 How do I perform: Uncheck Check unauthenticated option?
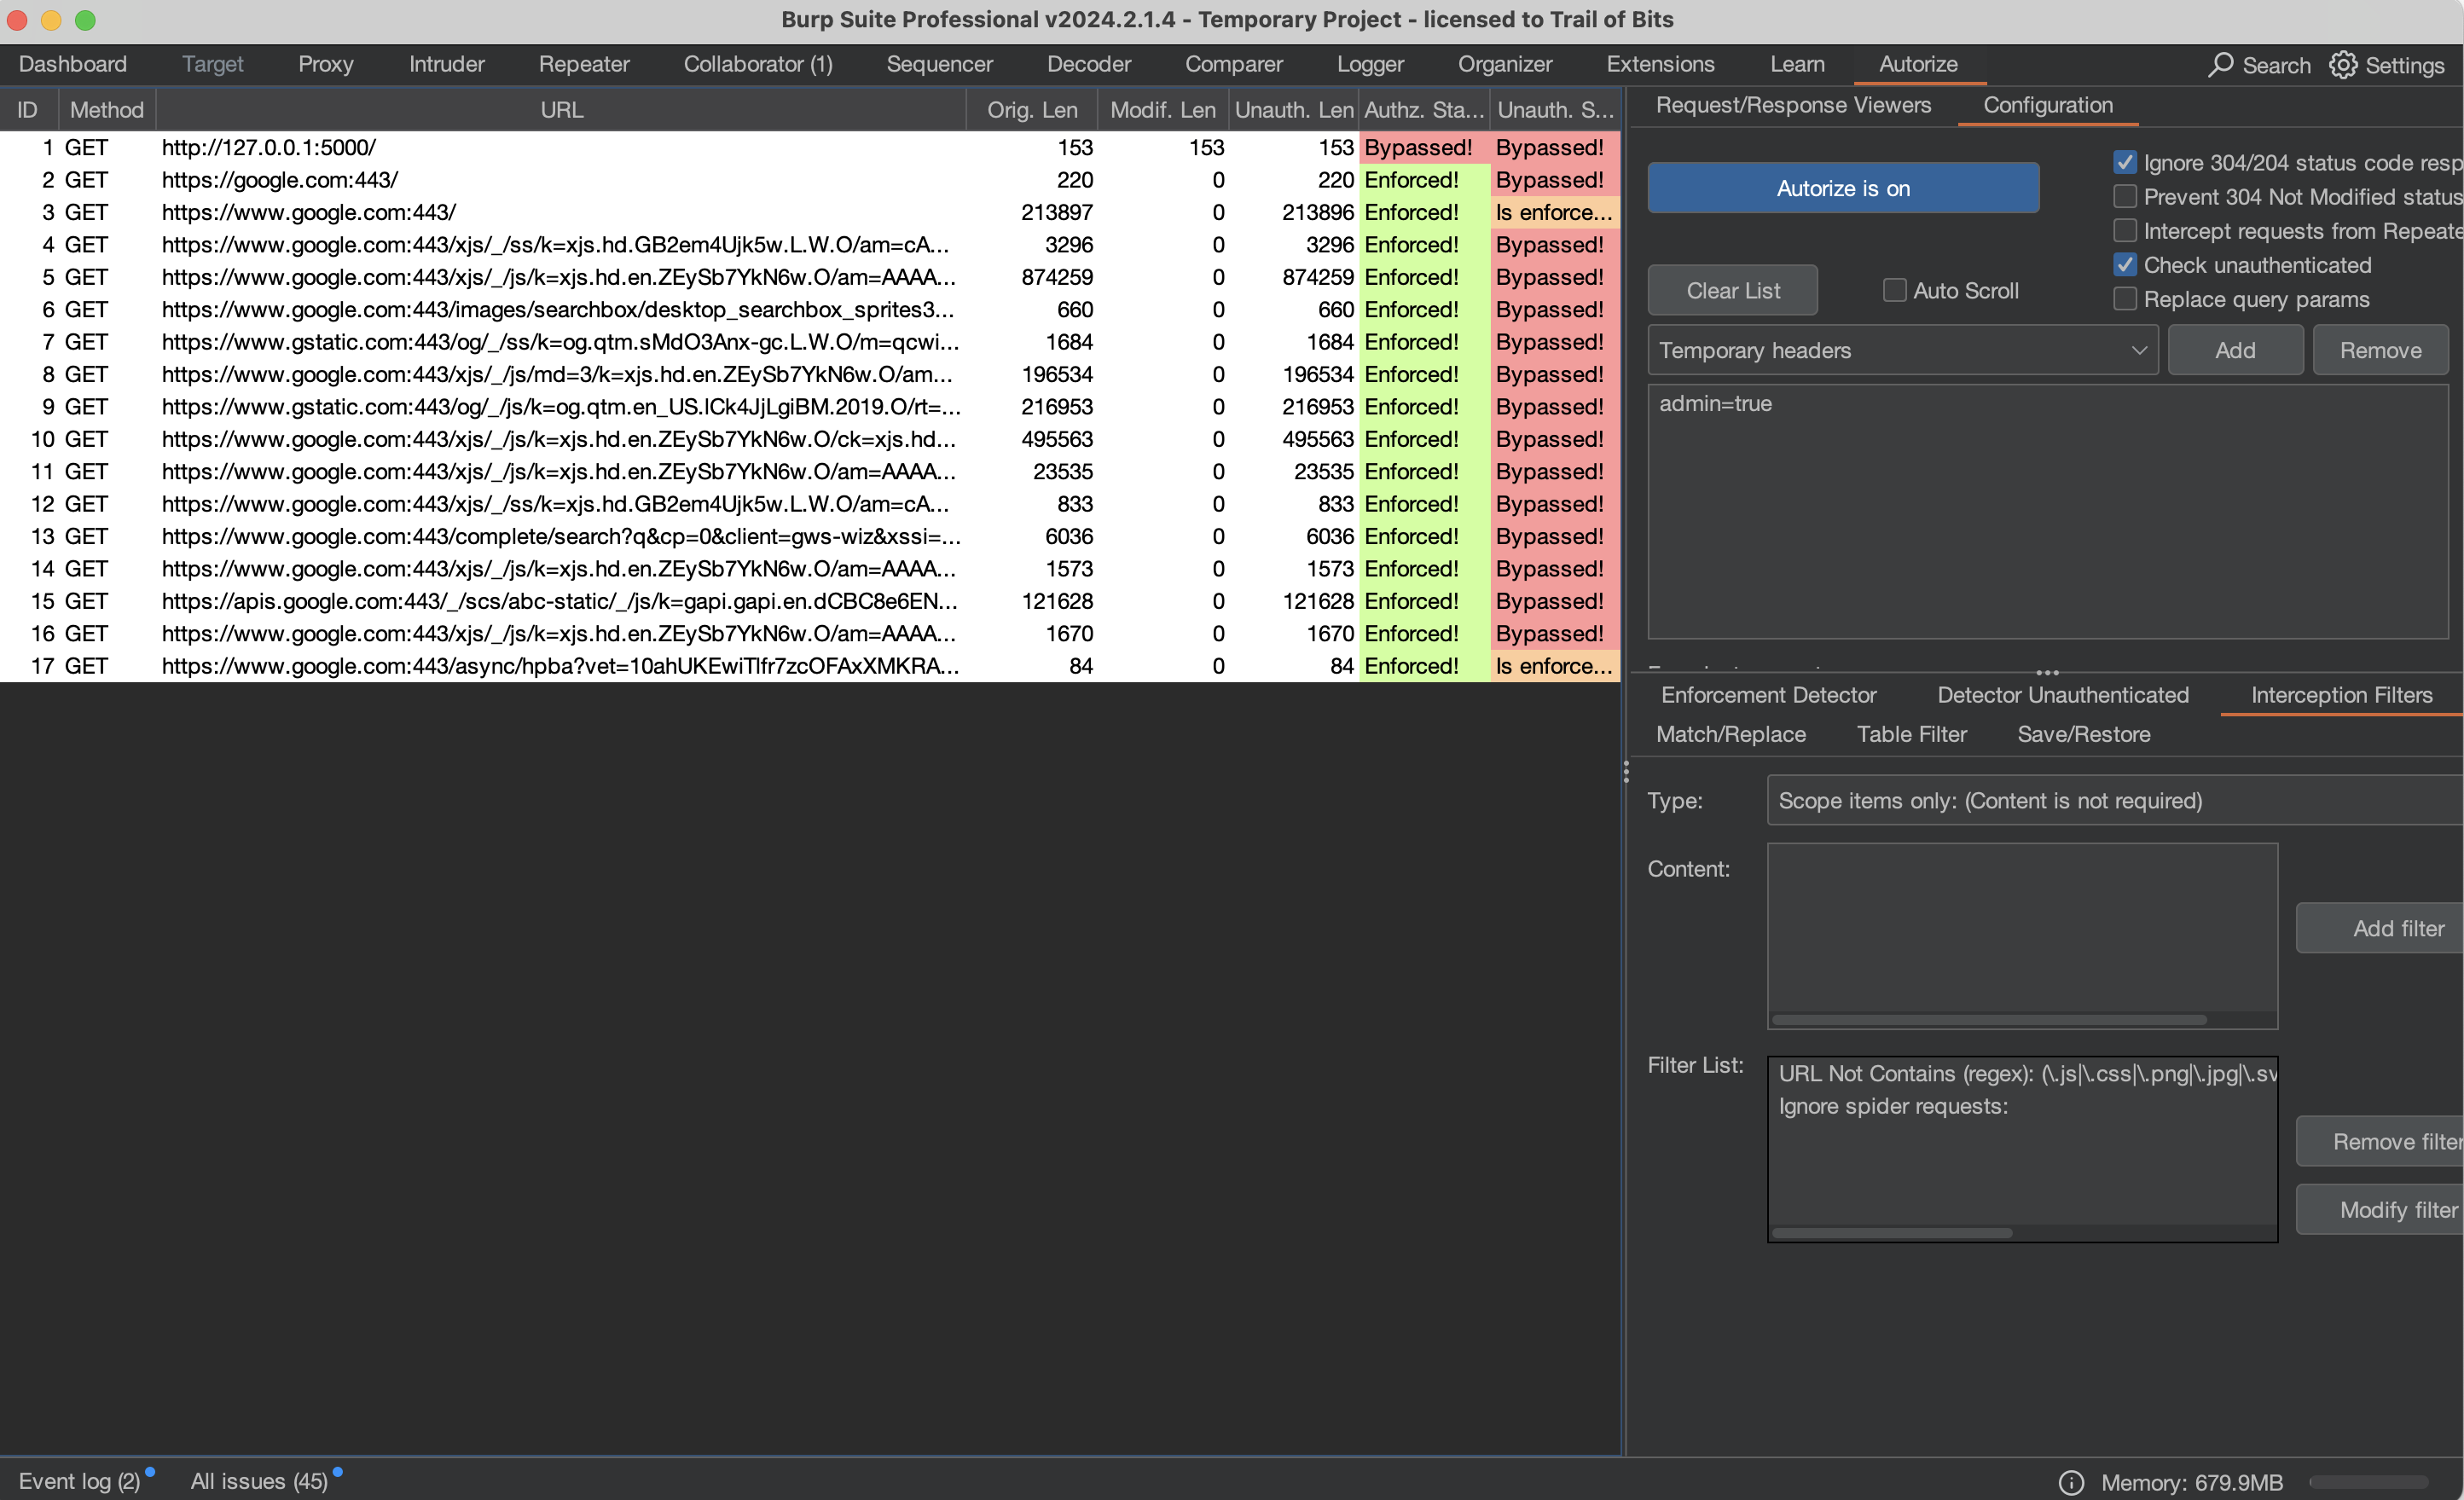click(x=2125, y=265)
